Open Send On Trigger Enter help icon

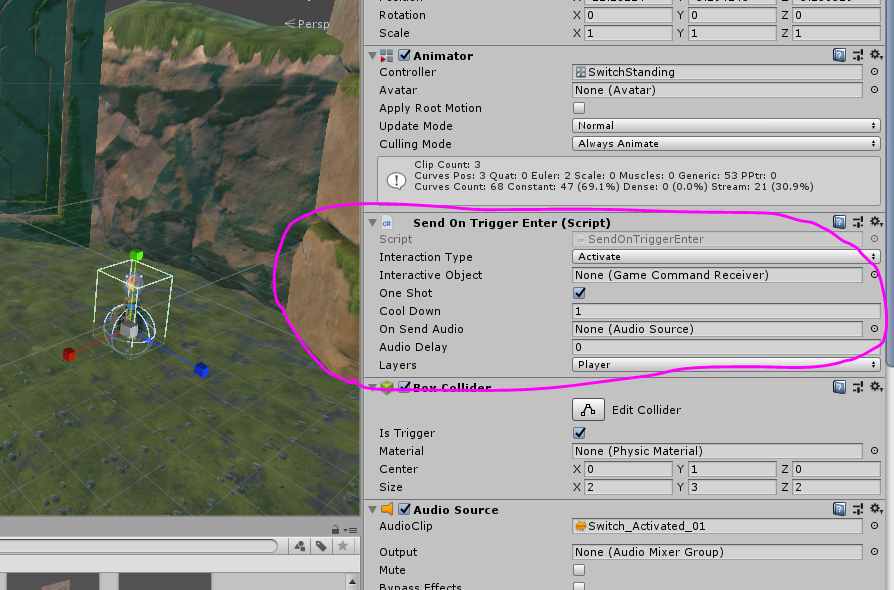coord(839,222)
